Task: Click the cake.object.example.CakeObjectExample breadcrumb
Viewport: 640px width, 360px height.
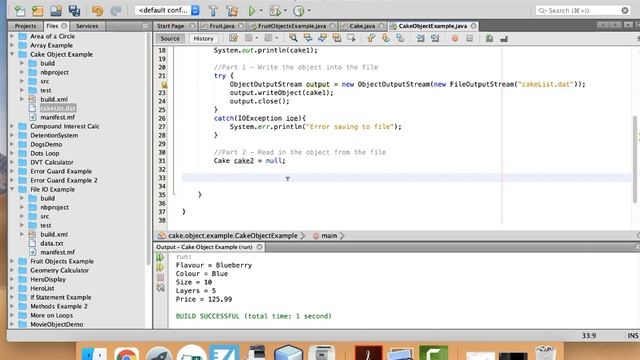Action: [x=233, y=236]
